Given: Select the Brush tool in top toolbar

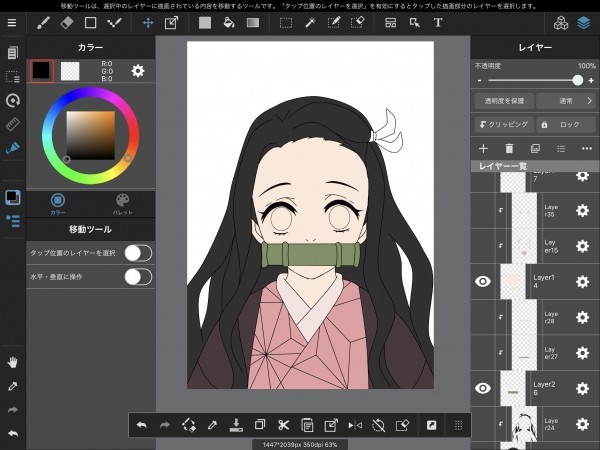Looking at the screenshot, I should click(43, 21).
